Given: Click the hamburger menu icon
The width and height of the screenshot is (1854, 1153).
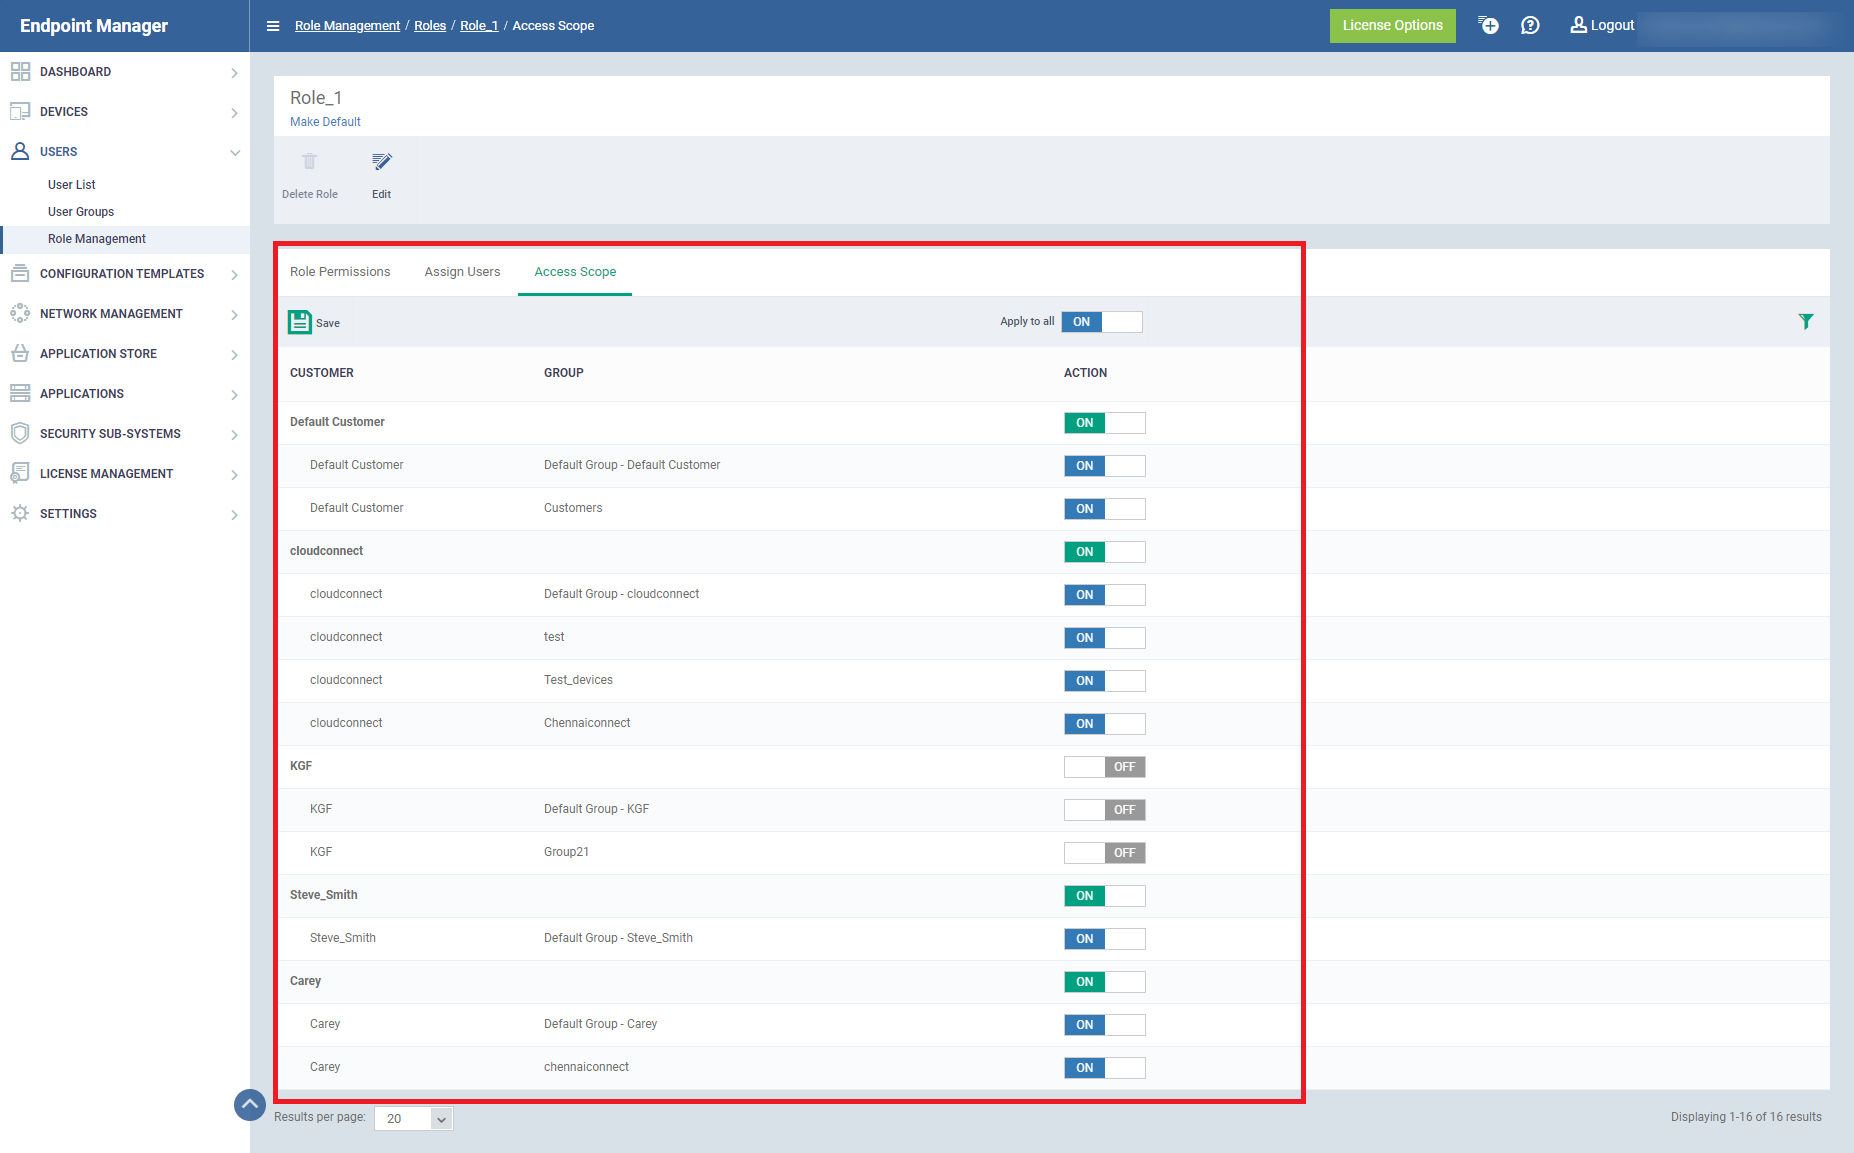Looking at the screenshot, I should click(x=273, y=26).
